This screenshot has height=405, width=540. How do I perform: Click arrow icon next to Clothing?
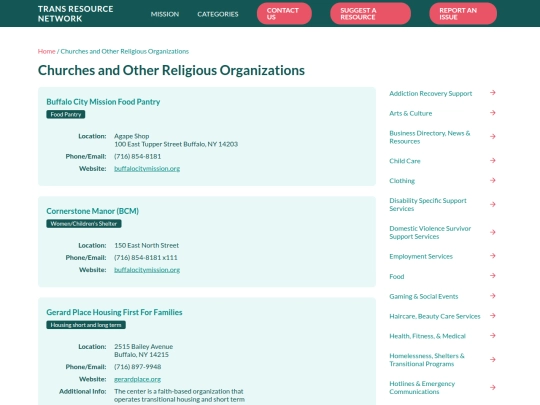[493, 180]
